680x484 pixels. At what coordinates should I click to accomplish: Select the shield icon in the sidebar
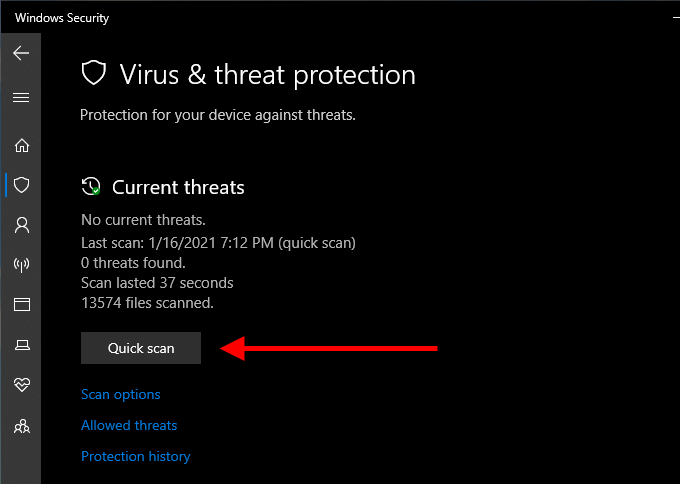[x=21, y=185]
